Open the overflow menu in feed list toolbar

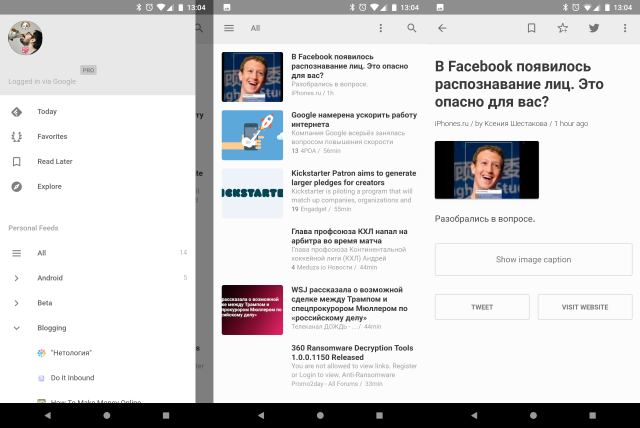381,28
